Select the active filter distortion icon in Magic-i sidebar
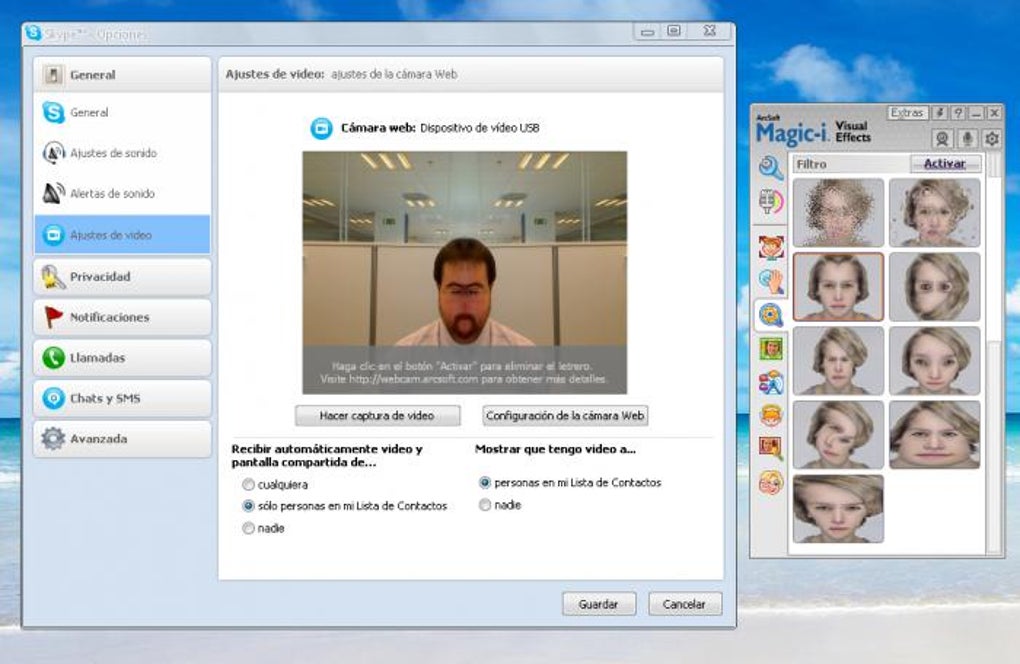This screenshot has height=664, width=1020. coord(771,315)
